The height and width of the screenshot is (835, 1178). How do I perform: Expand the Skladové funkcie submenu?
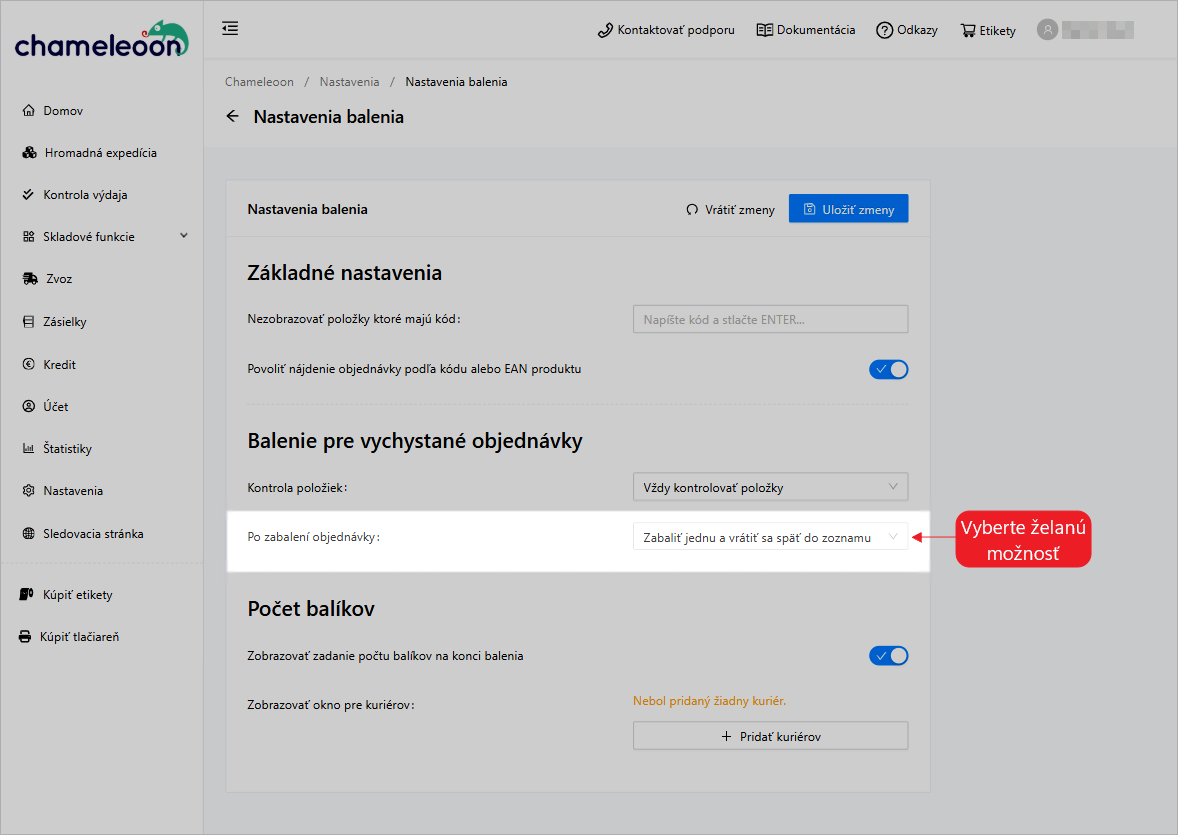click(x=183, y=236)
